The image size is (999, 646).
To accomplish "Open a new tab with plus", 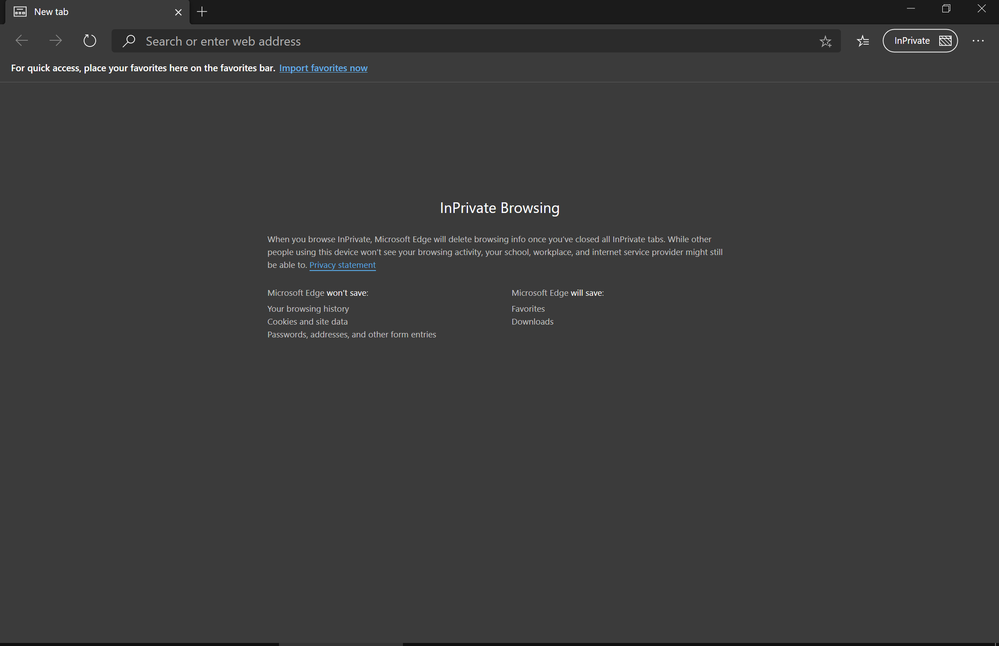I will (x=202, y=11).
